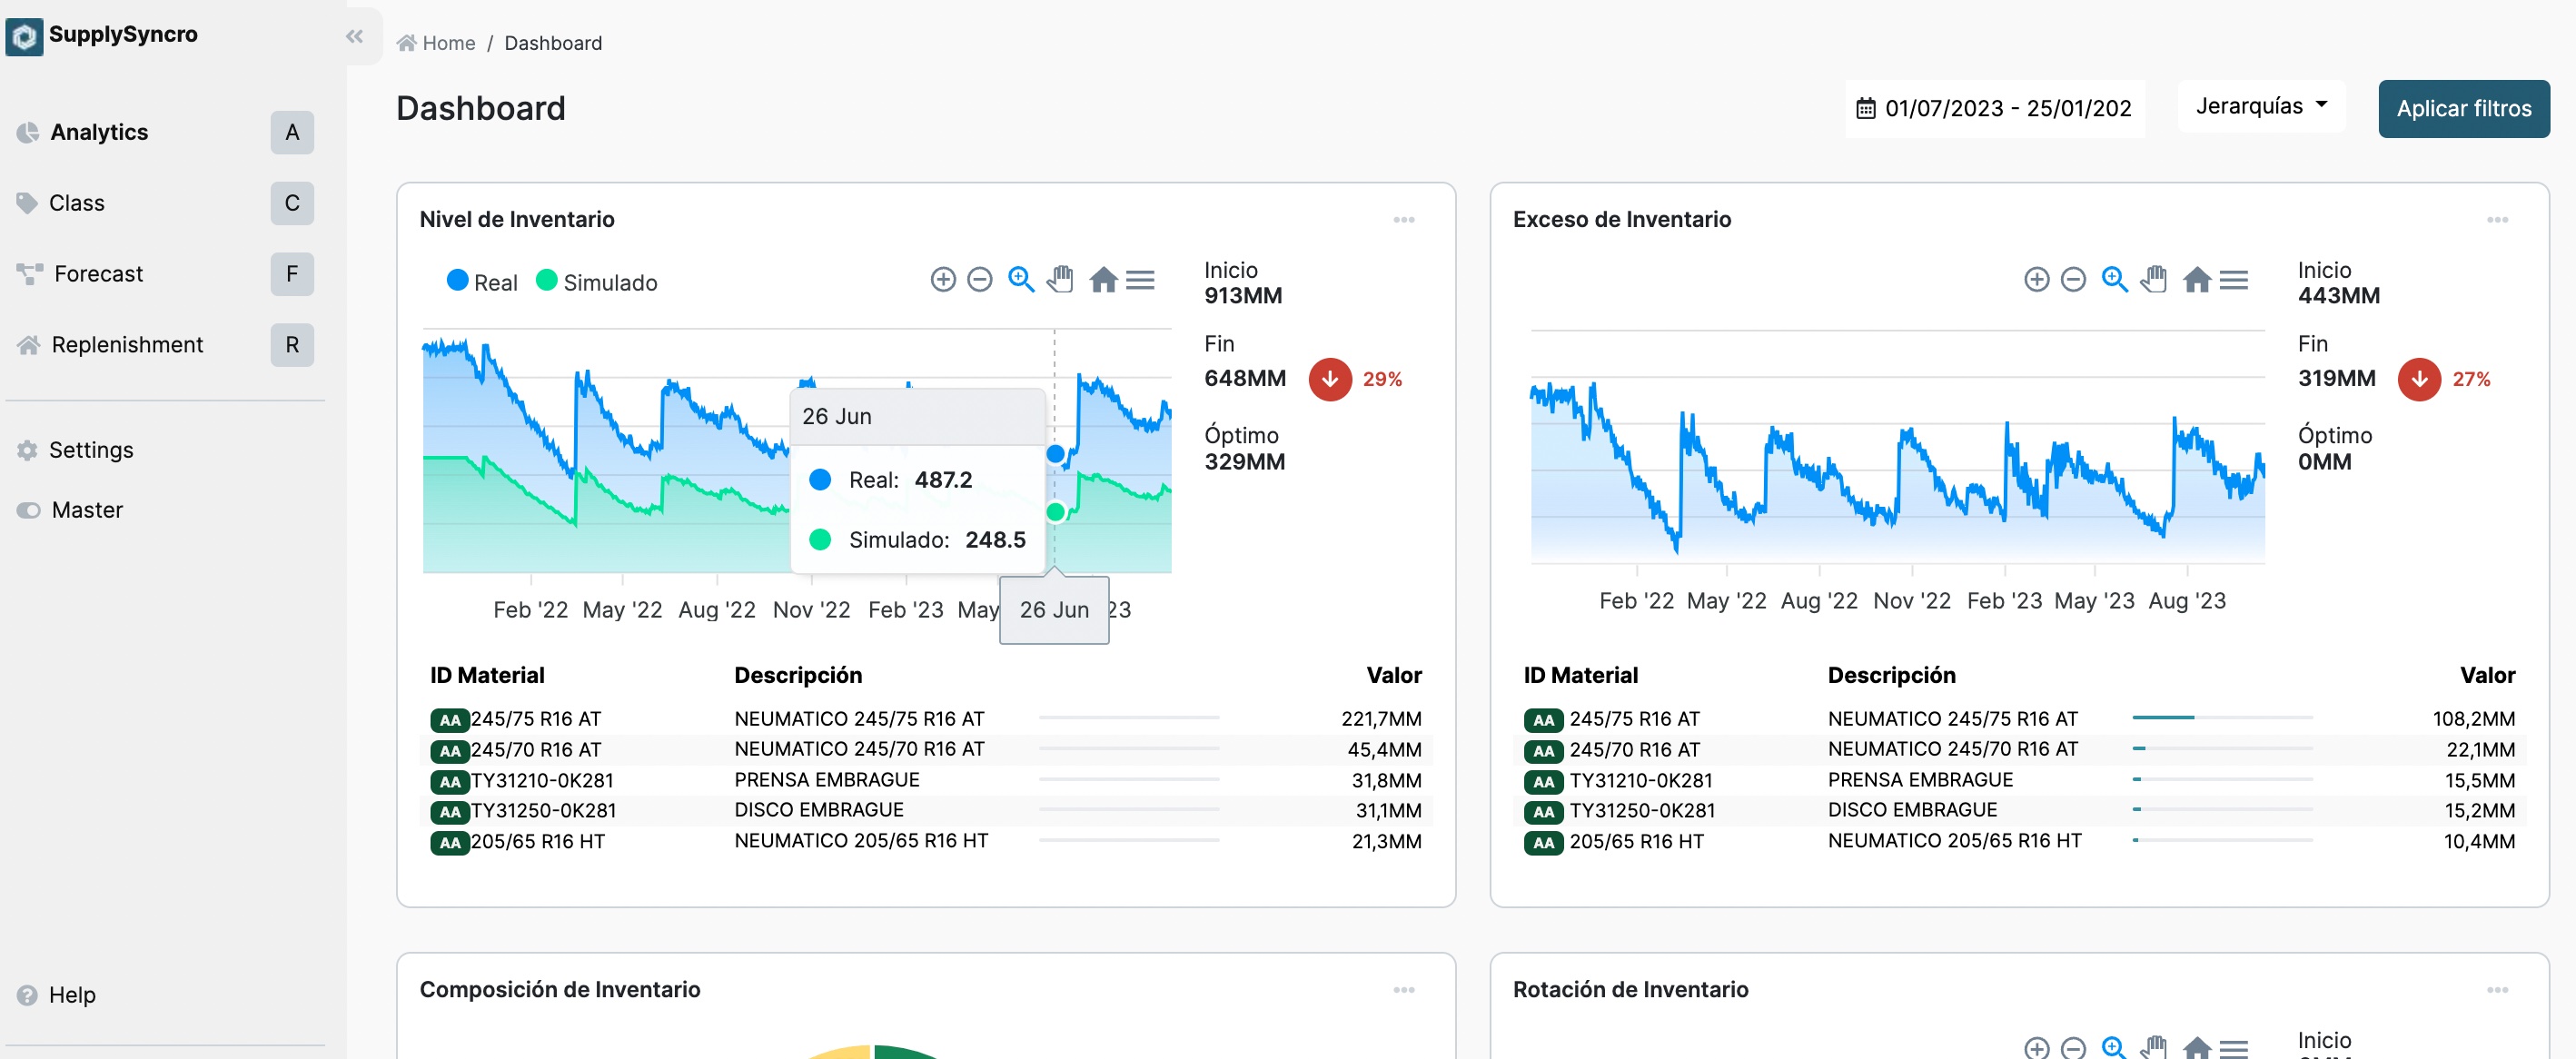2576x1059 pixels.
Task: Open options menu of Nivel de Inventario card
Action: coord(1403,220)
